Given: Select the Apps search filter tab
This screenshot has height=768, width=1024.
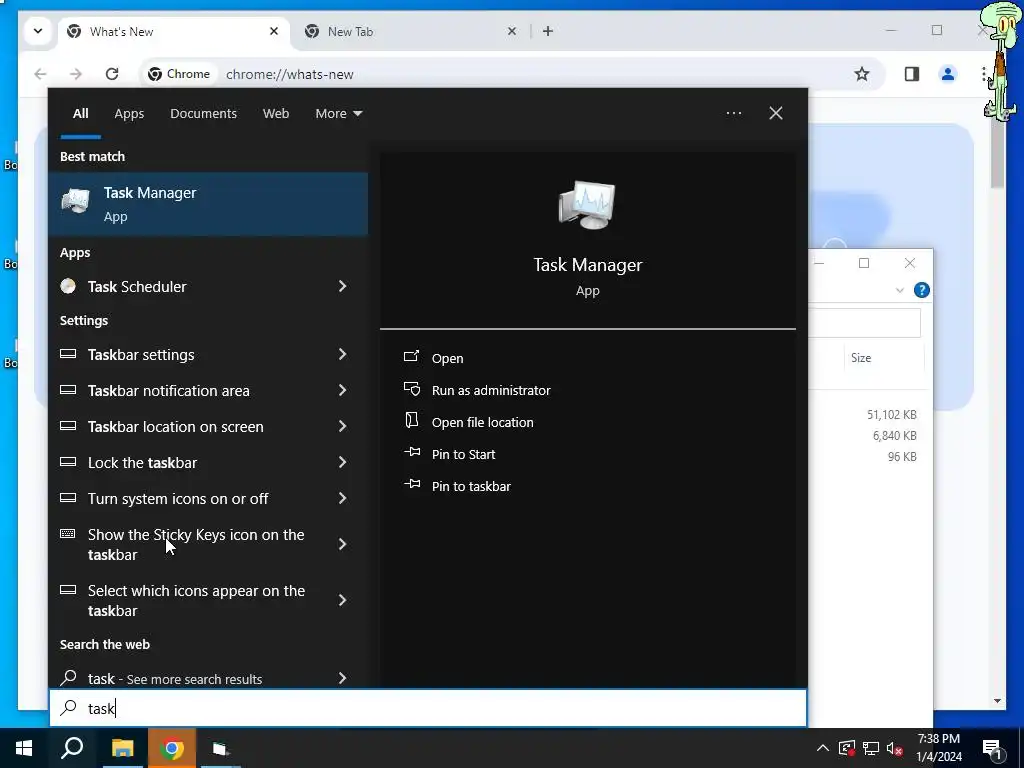Looking at the screenshot, I should click(129, 113).
